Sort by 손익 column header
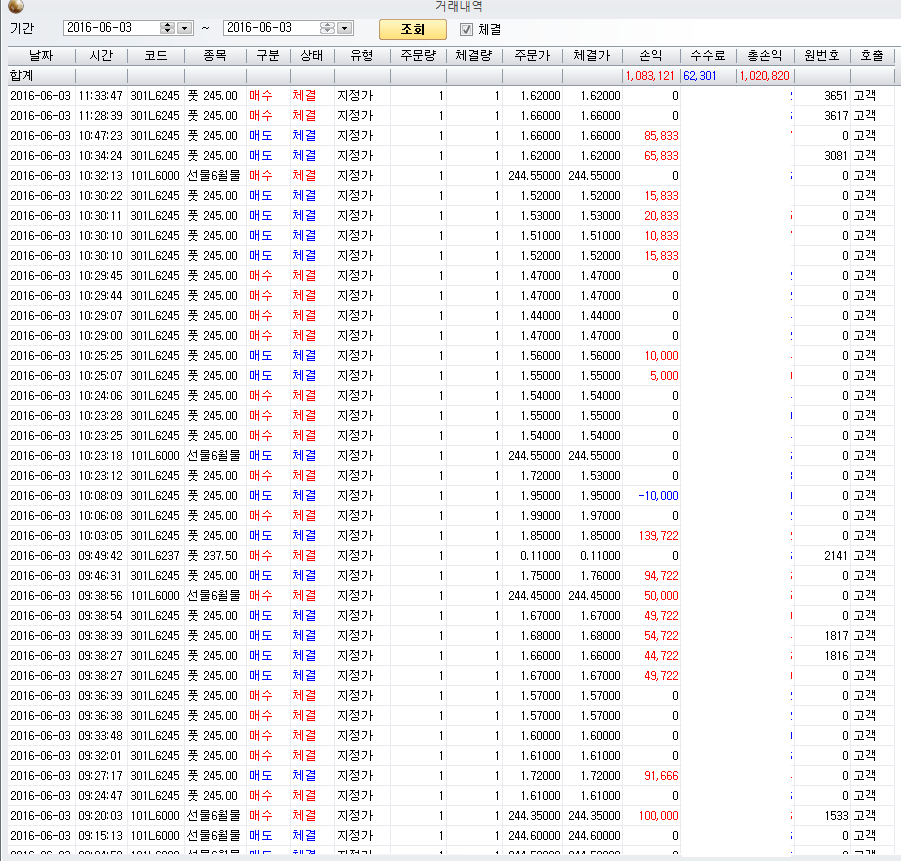The image size is (901, 861). (651, 56)
